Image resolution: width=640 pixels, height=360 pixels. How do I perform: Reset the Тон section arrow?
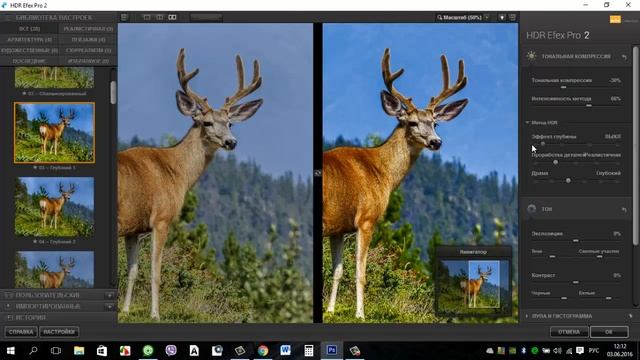pos(624,209)
